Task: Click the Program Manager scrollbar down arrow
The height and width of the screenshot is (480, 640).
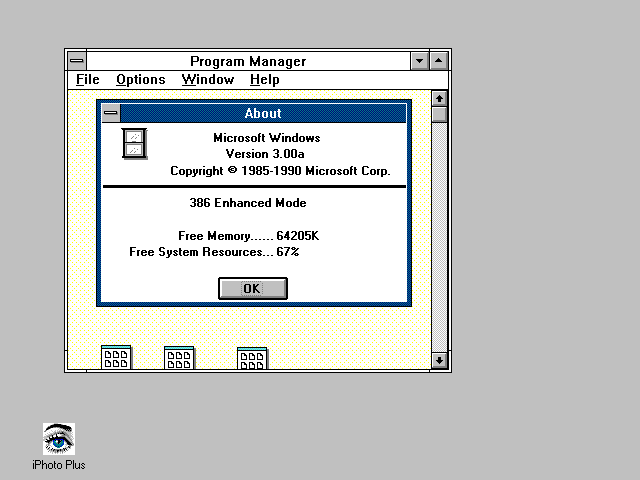Action: click(x=440, y=360)
